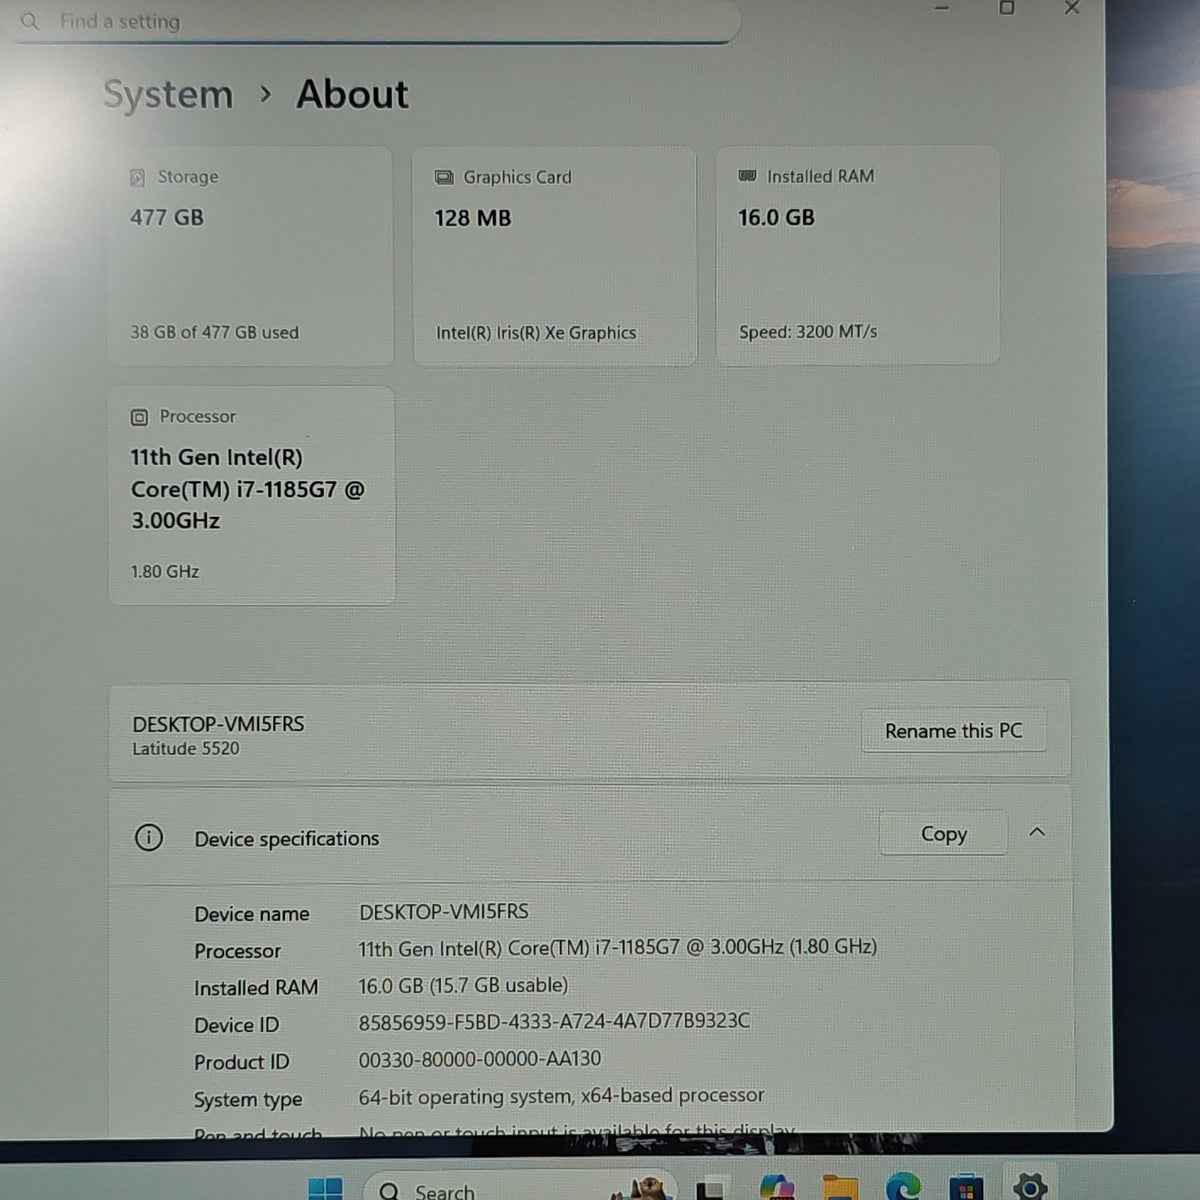Focus the Find a setting search field
Screen dimensions: 1200x1200
(x=375, y=21)
